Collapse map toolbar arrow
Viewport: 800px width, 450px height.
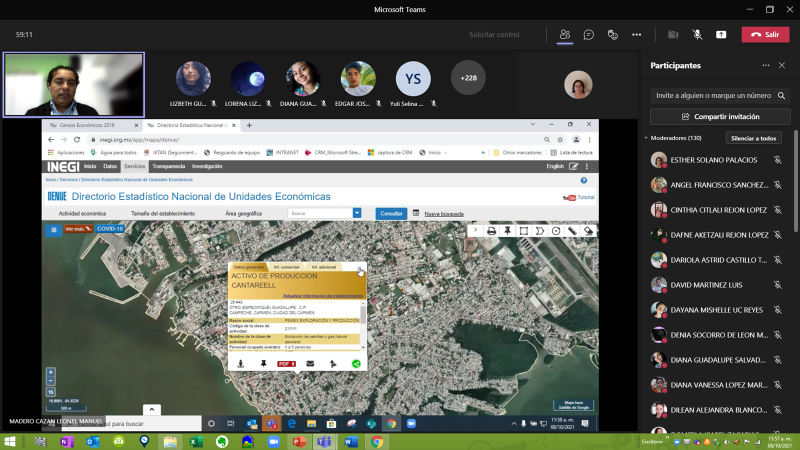pyautogui.click(x=476, y=231)
